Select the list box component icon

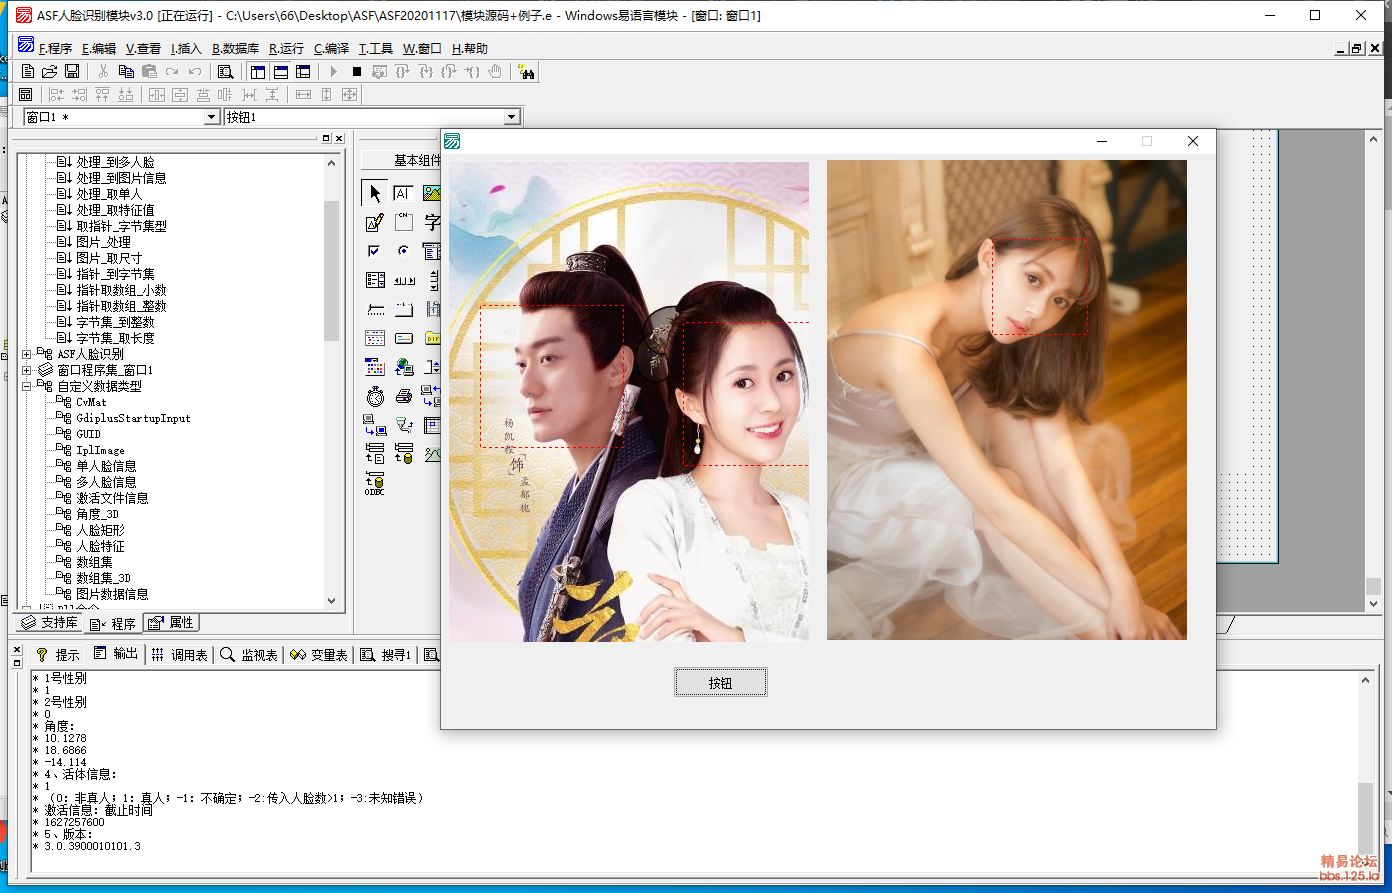375,280
